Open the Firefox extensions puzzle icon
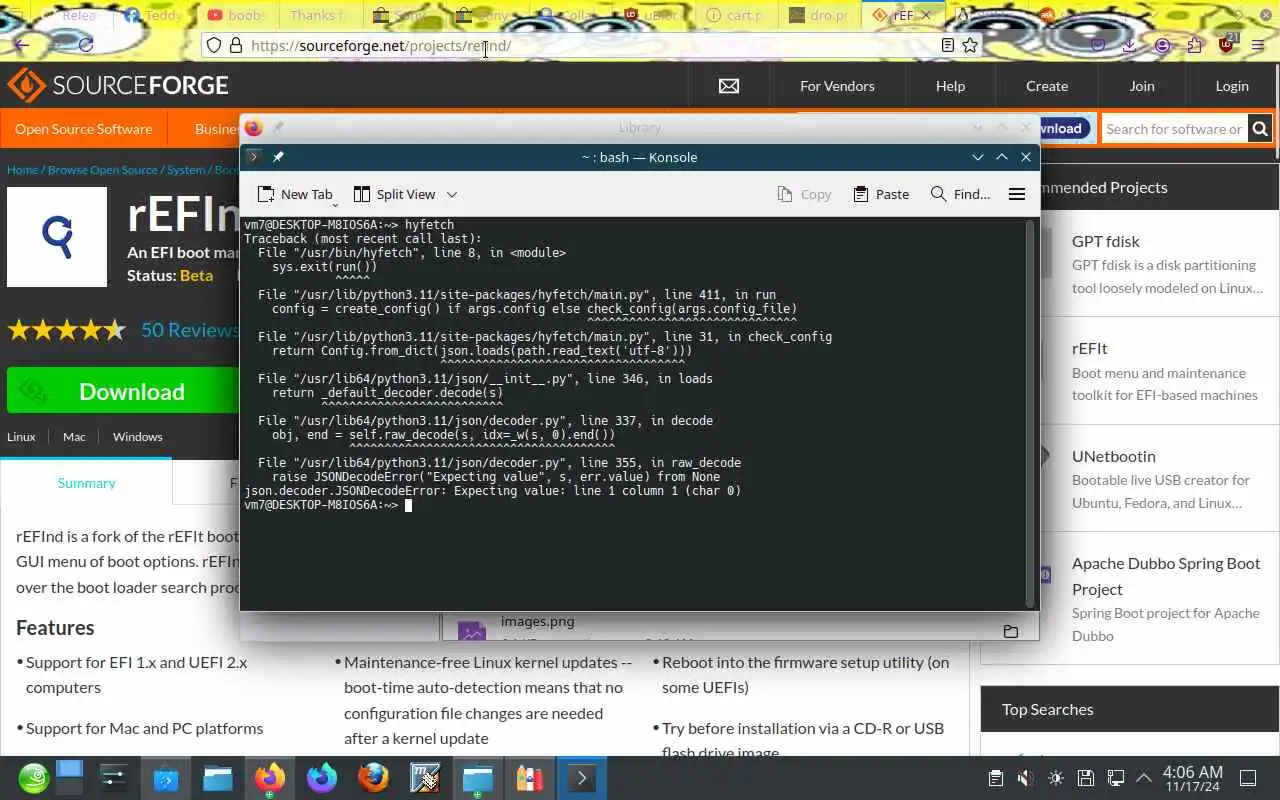Image resolution: width=1280 pixels, height=800 pixels. (x=1194, y=45)
